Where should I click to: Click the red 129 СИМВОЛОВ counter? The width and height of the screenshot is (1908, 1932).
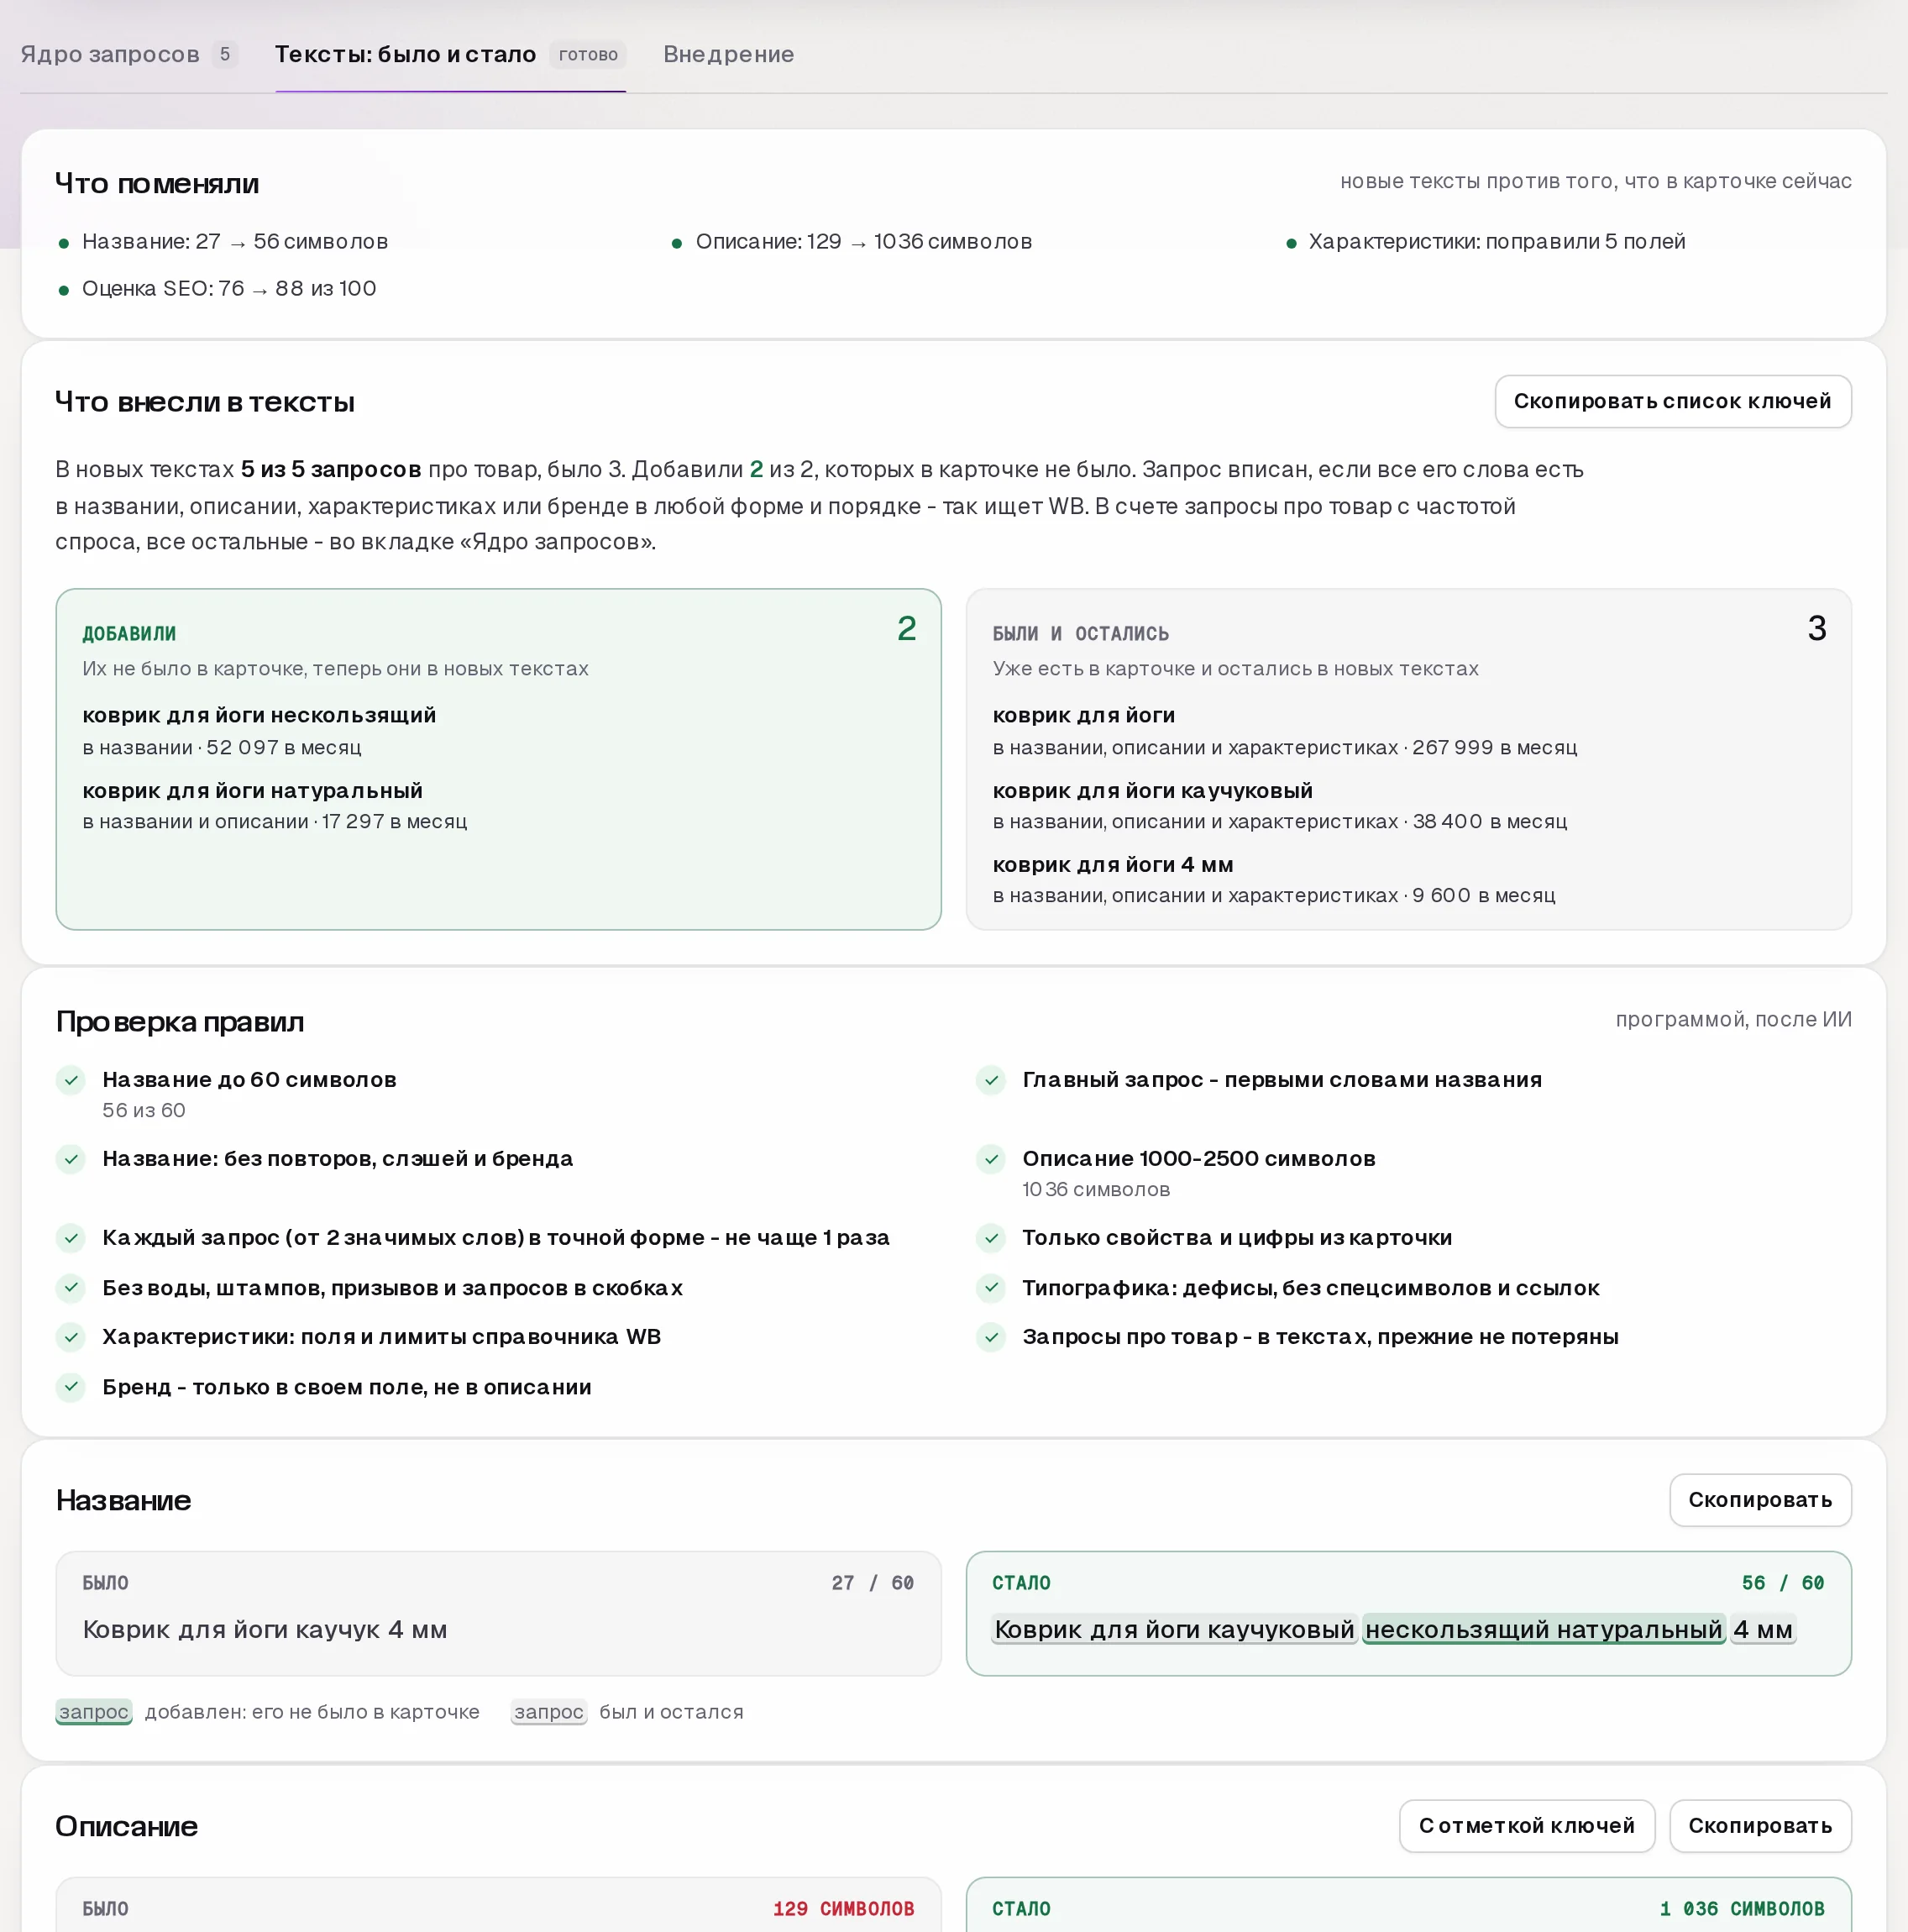843,1909
